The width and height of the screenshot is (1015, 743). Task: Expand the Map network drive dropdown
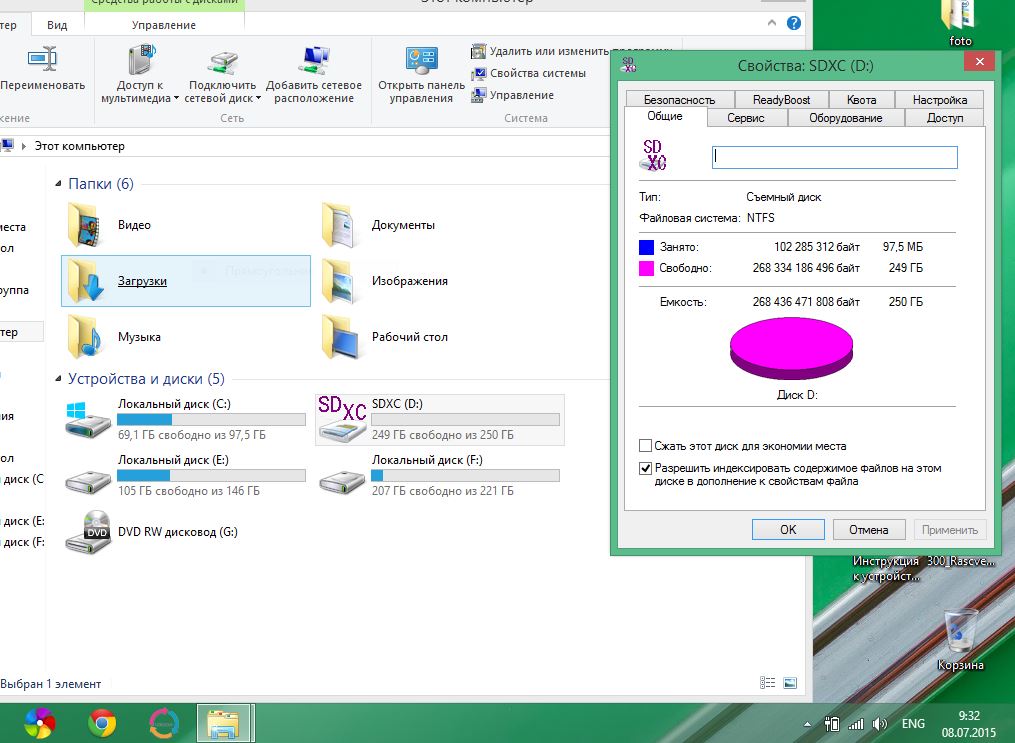pos(258,99)
